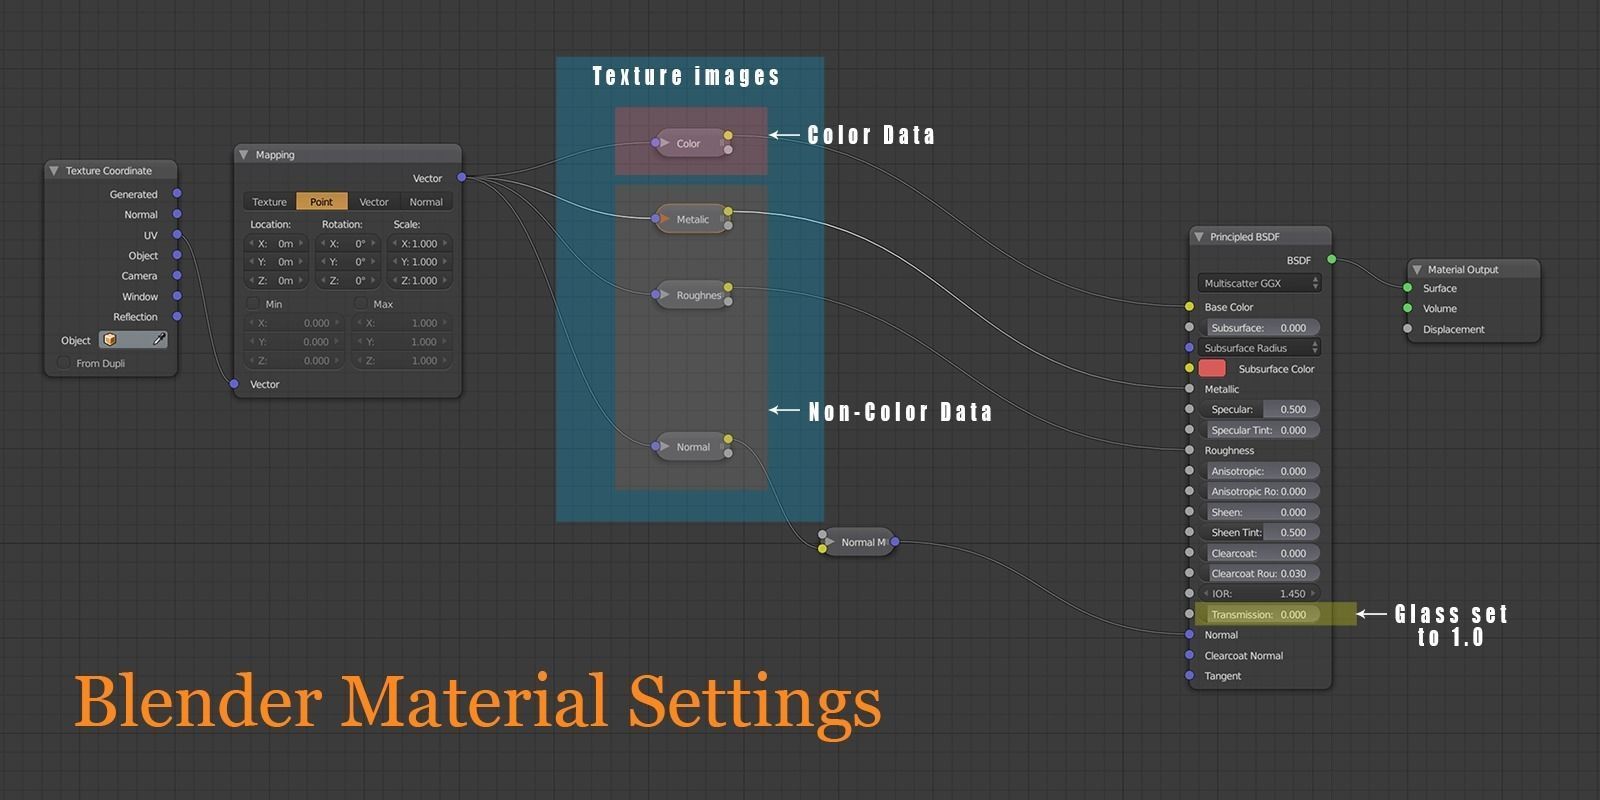Click the Mapping Vector input socket

(234, 384)
